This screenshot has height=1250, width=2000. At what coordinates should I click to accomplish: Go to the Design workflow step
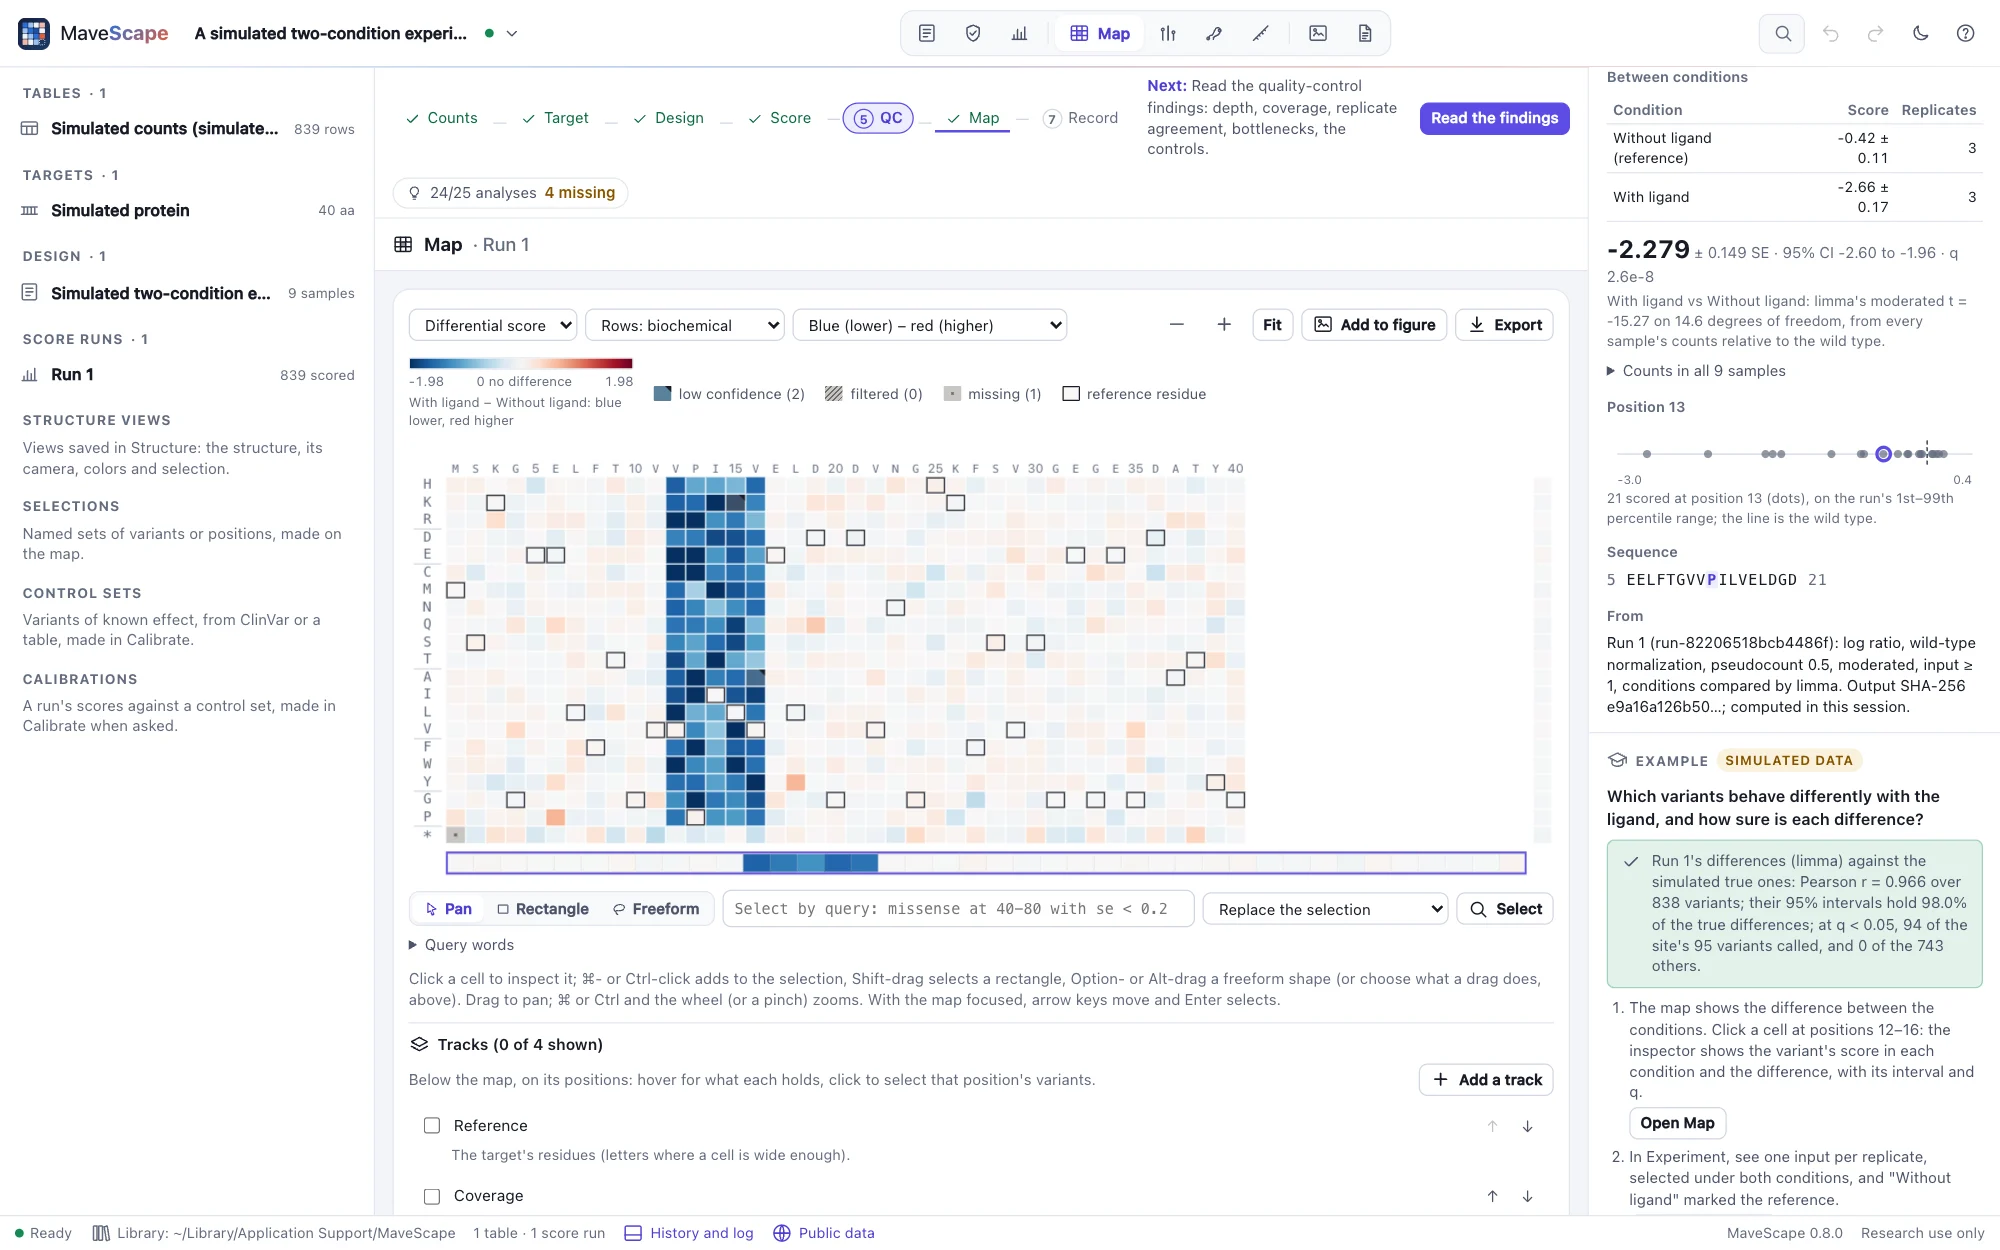pos(668,118)
